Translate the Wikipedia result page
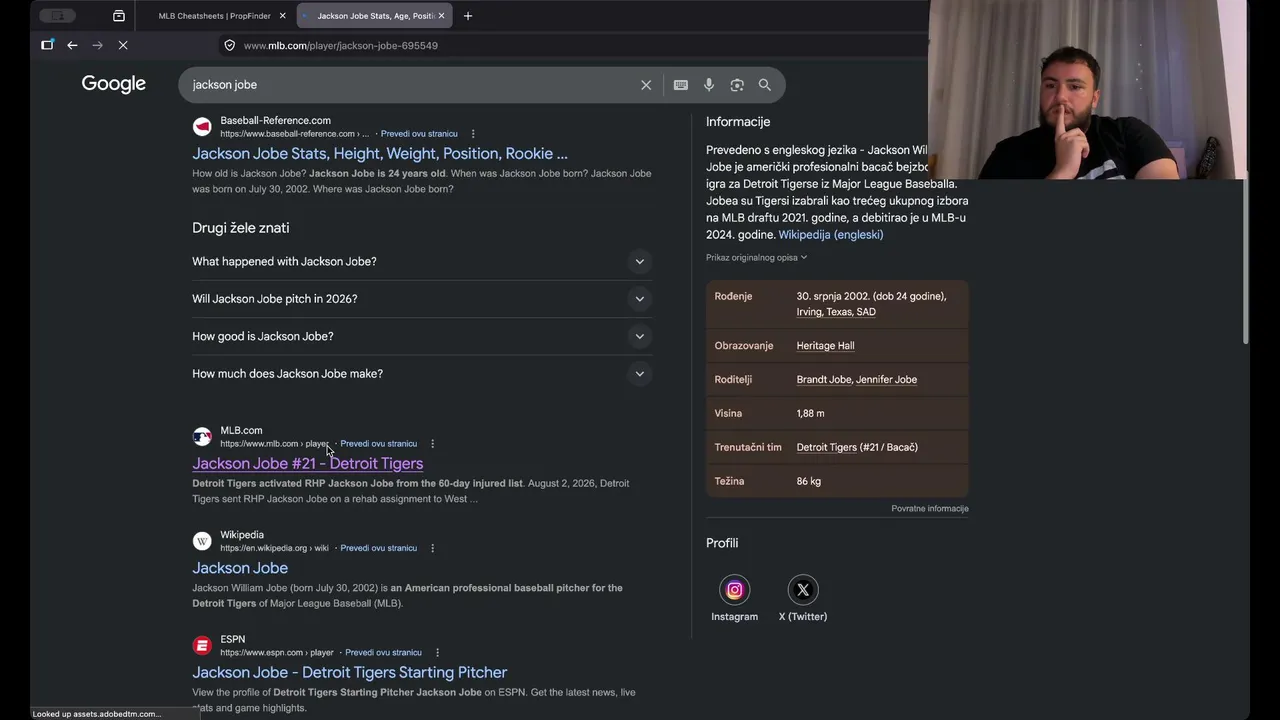The image size is (1280, 720). (x=379, y=548)
